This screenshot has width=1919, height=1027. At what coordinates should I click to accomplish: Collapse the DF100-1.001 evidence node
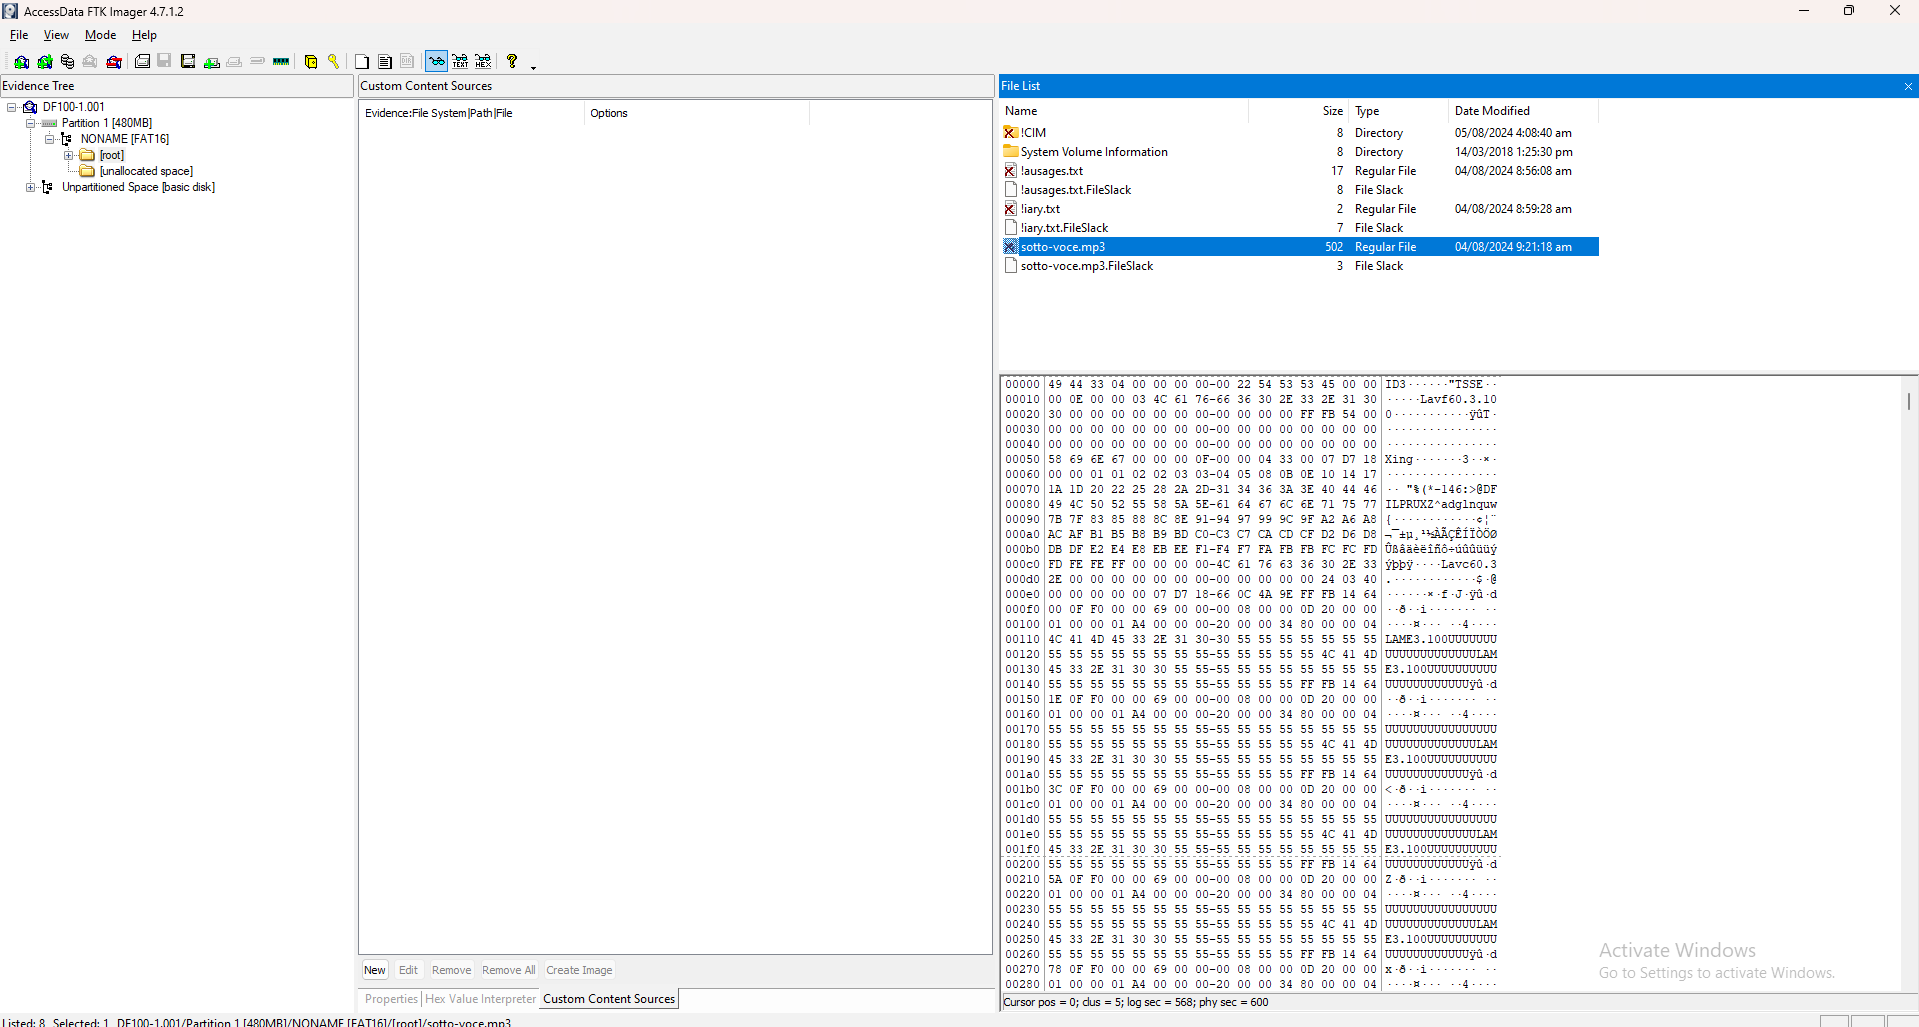click(x=12, y=107)
